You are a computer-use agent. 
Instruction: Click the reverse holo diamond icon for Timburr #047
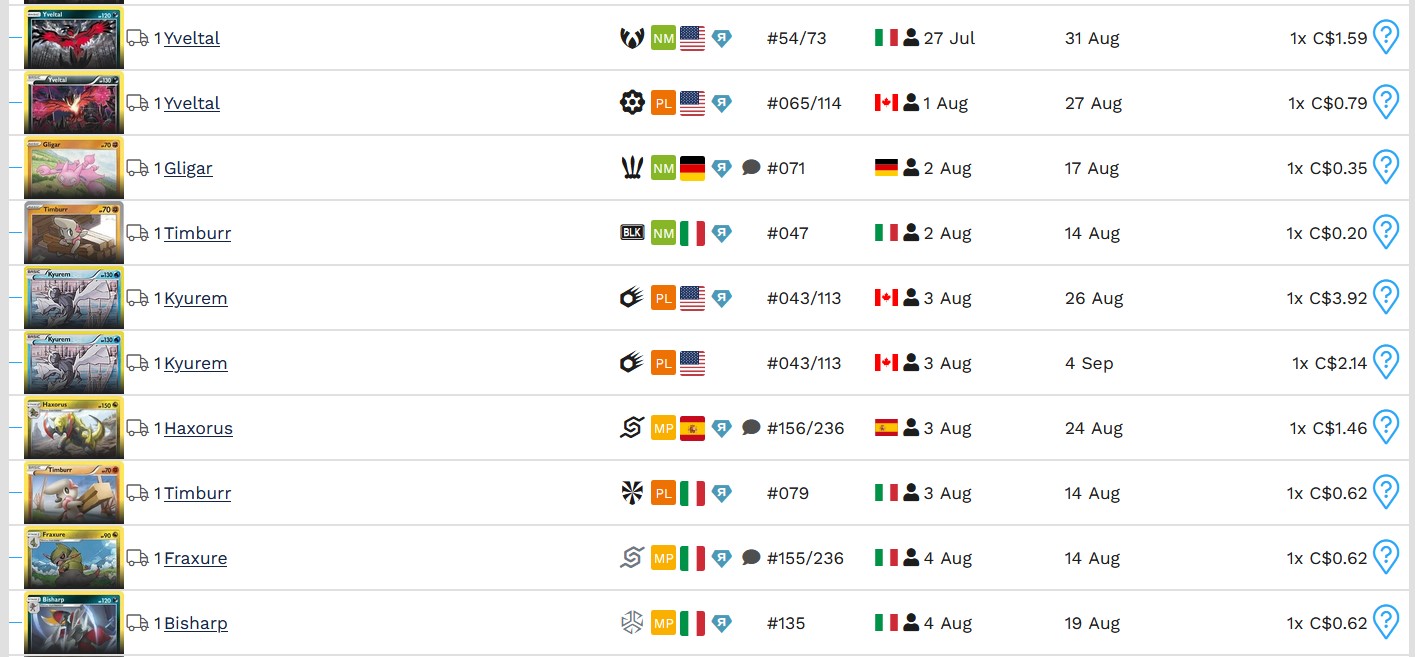point(721,233)
